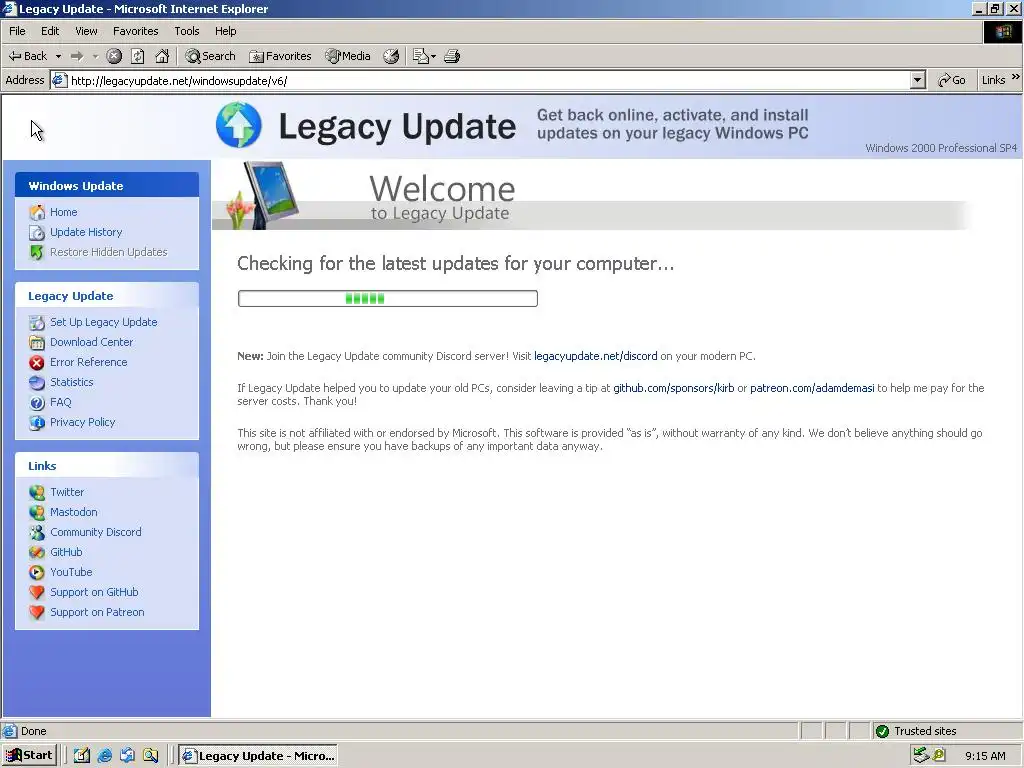Open the File menu
The width and height of the screenshot is (1024, 768).
(x=17, y=31)
